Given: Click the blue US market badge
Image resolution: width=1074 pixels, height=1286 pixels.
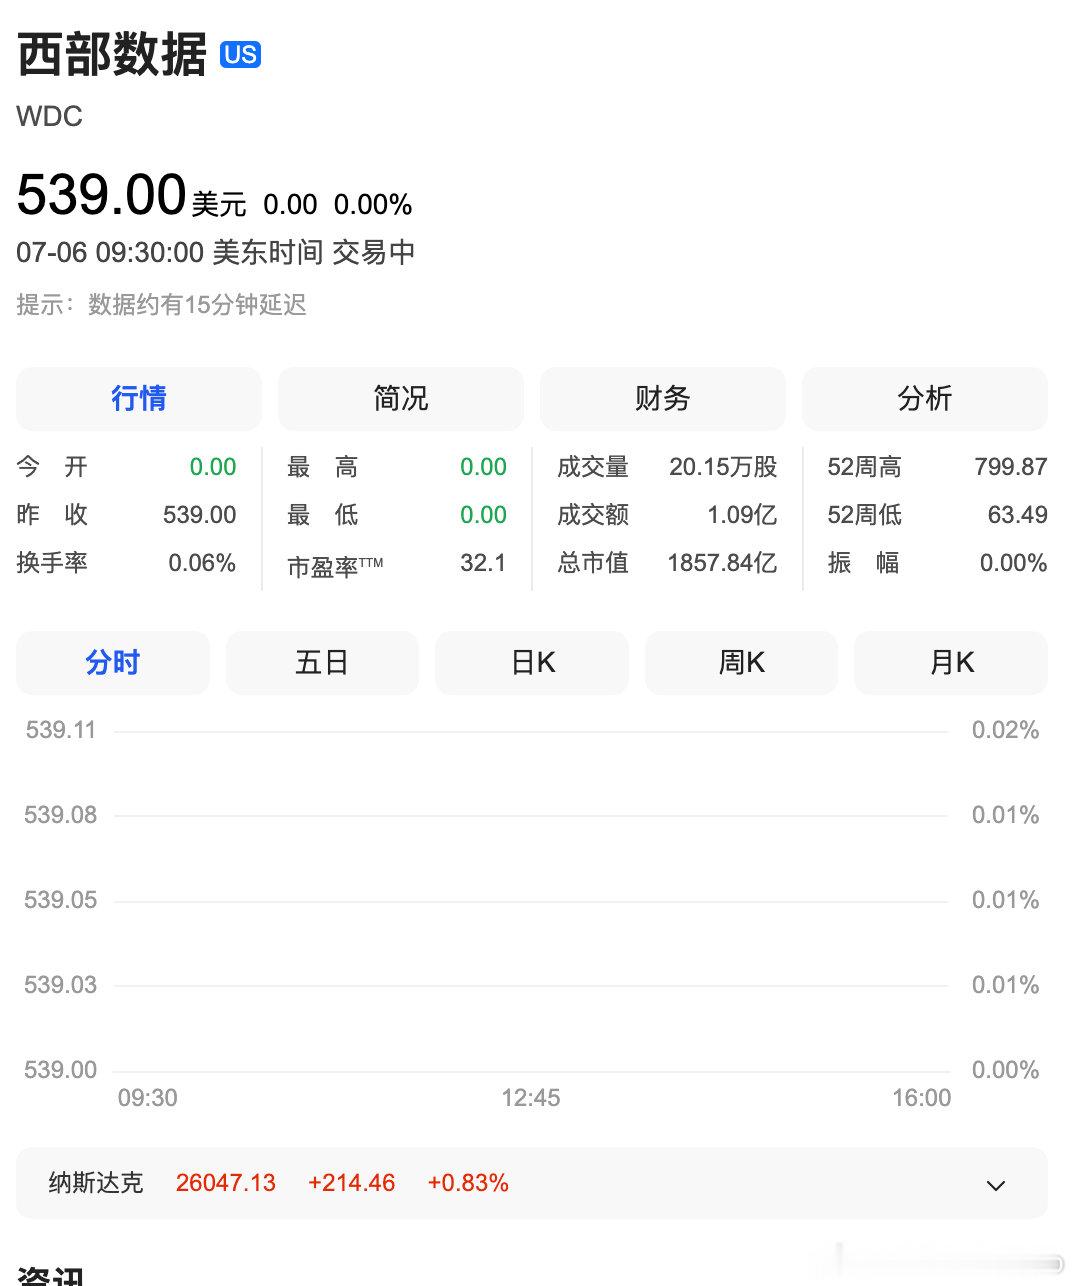Looking at the screenshot, I should [x=240, y=54].
